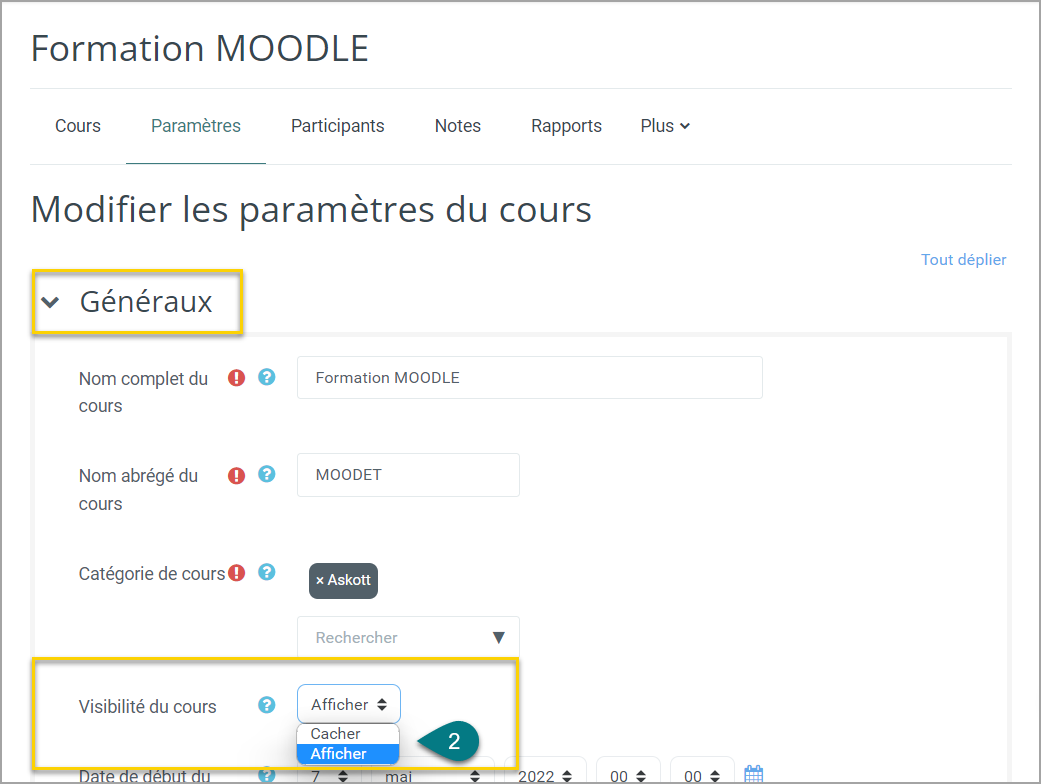Open help for Nom complet du cours
The image size is (1041, 784).
[267, 377]
